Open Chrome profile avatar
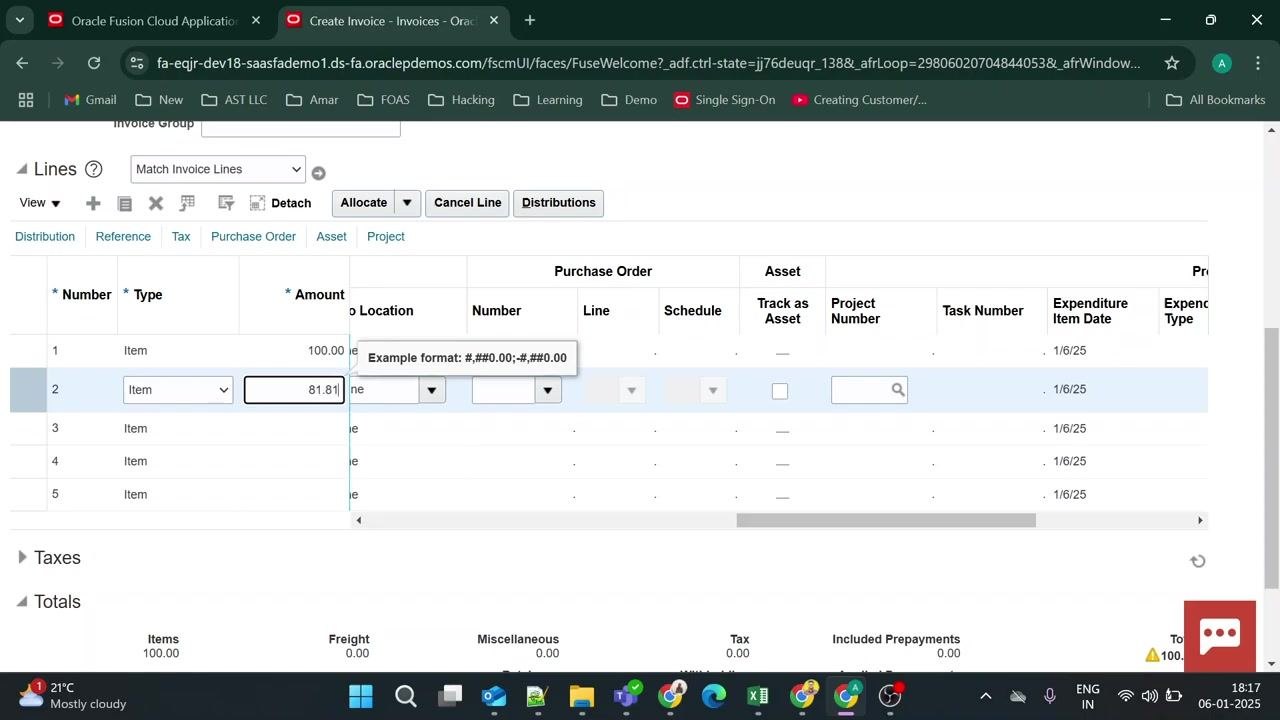Image resolution: width=1280 pixels, height=720 pixels. (x=1221, y=63)
